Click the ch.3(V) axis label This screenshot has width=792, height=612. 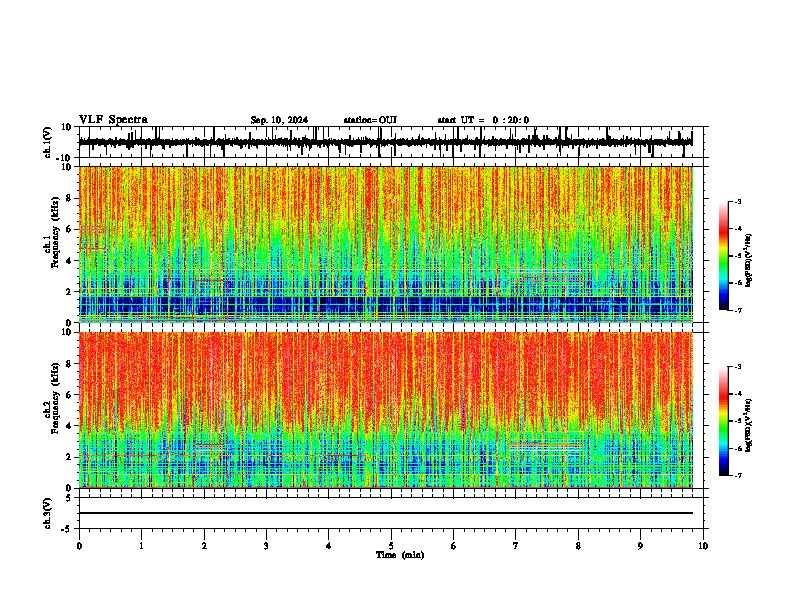pos(48,514)
